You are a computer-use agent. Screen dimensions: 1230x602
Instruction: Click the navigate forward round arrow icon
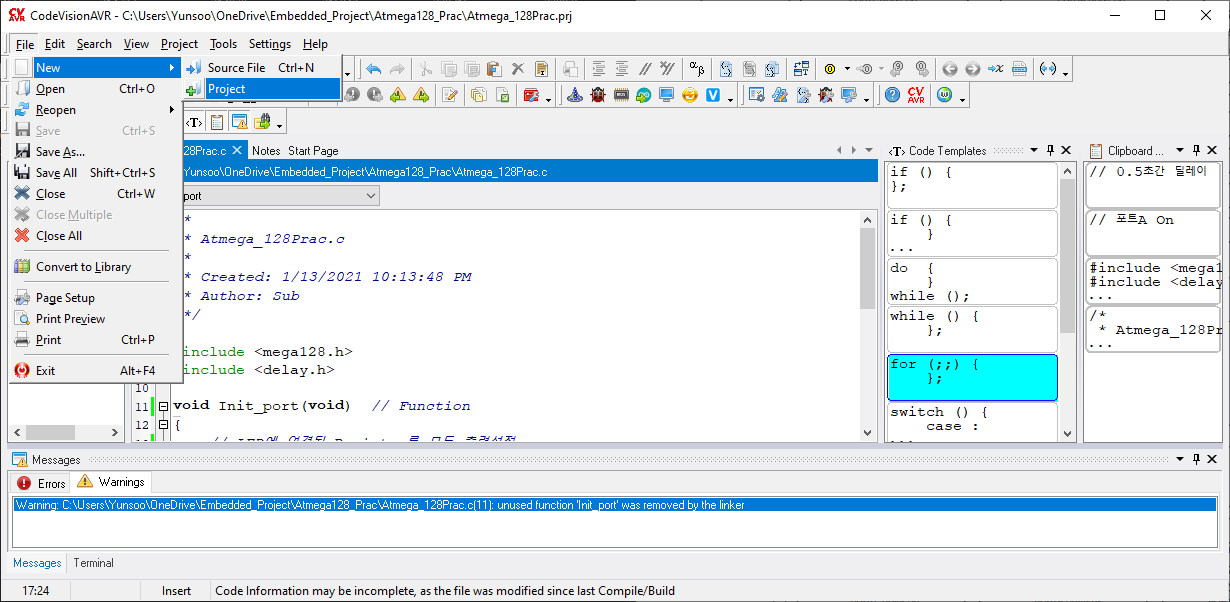tap(973, 69)
